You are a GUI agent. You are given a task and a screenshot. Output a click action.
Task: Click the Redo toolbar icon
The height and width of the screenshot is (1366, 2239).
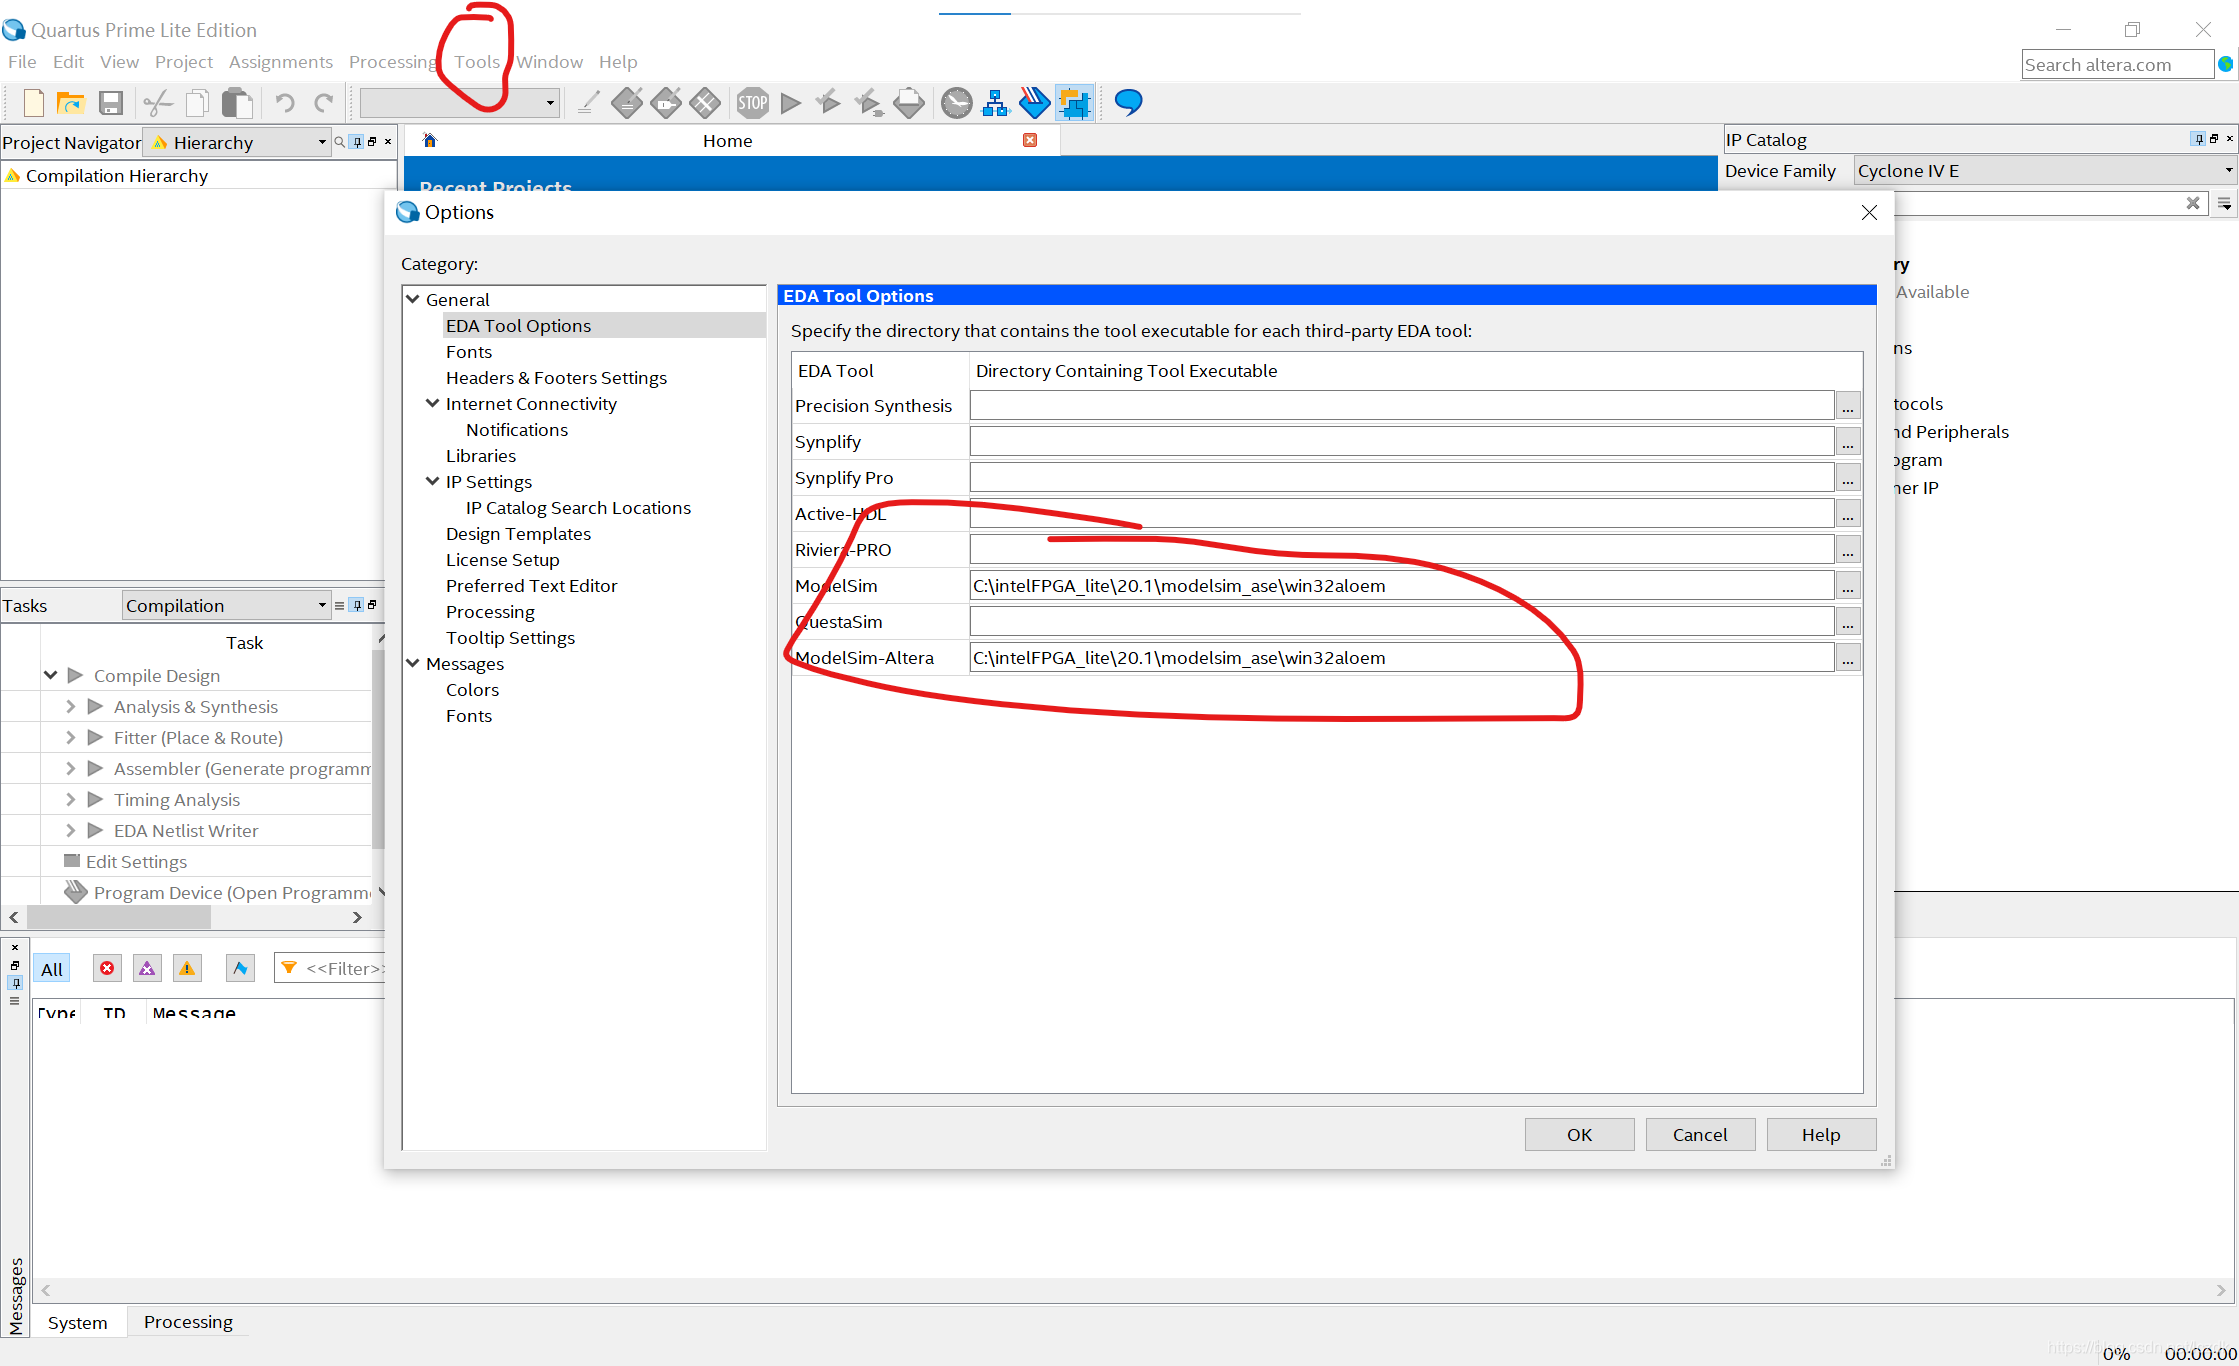pyautogui.click(x=320, y=102)
